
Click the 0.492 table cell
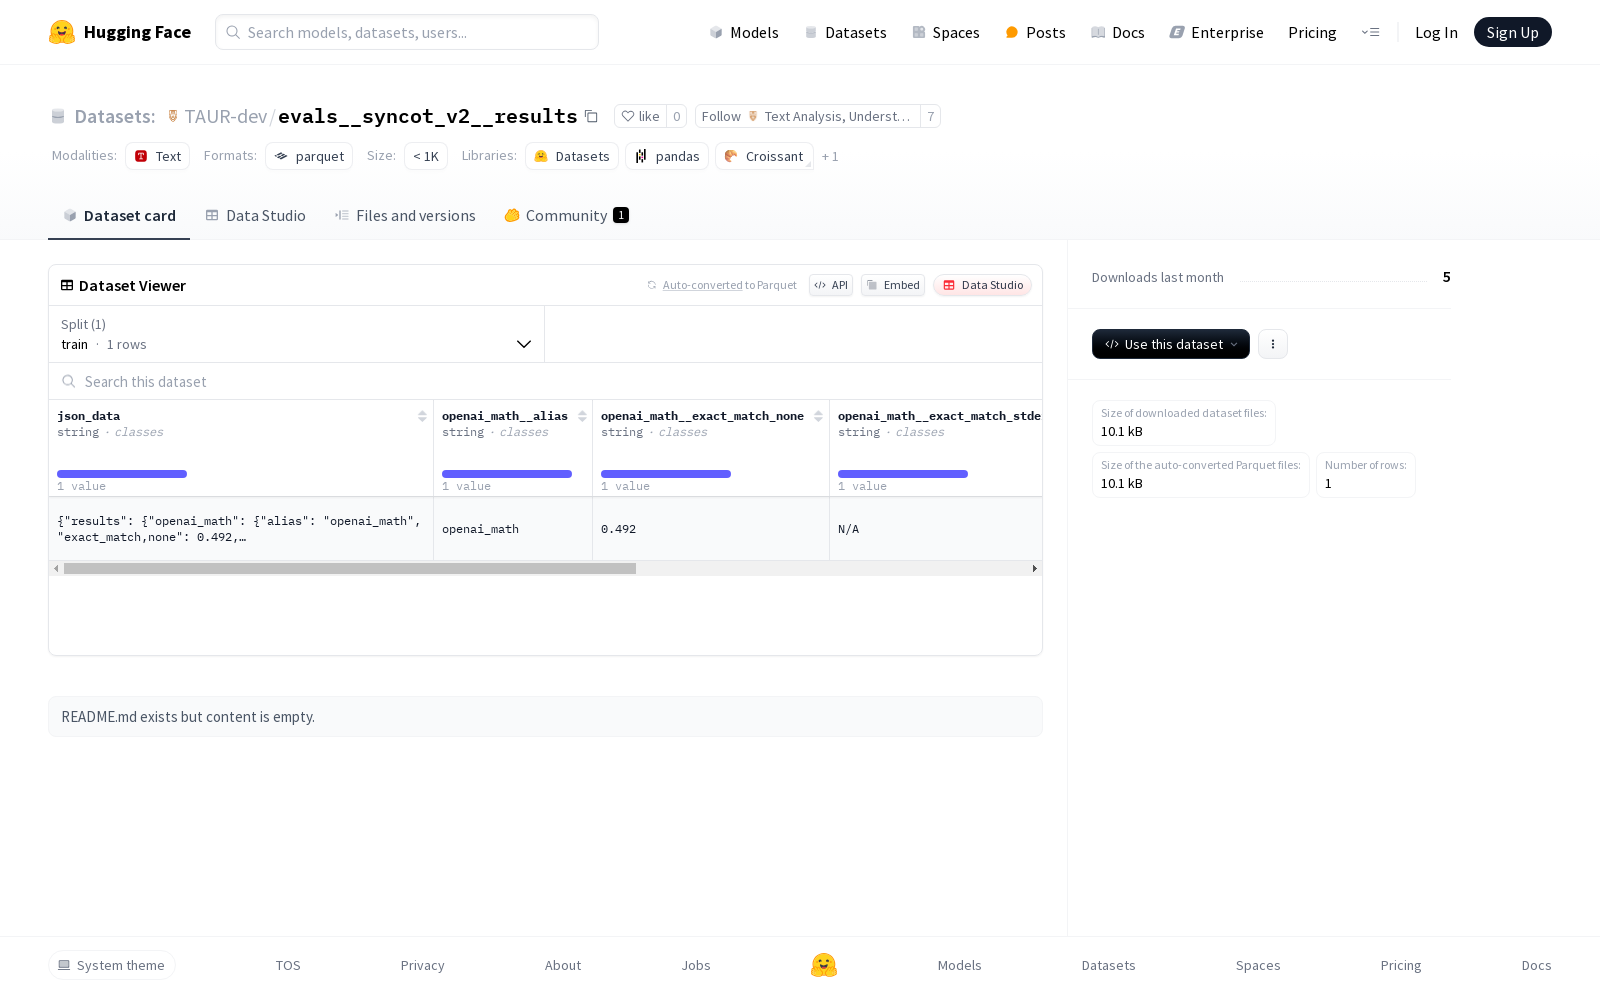(711, 529)
